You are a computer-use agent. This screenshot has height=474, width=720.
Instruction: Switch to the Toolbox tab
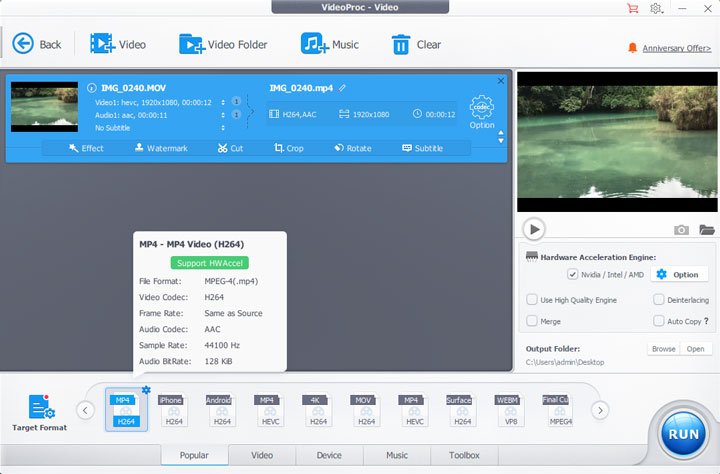(x=464, y=455)
